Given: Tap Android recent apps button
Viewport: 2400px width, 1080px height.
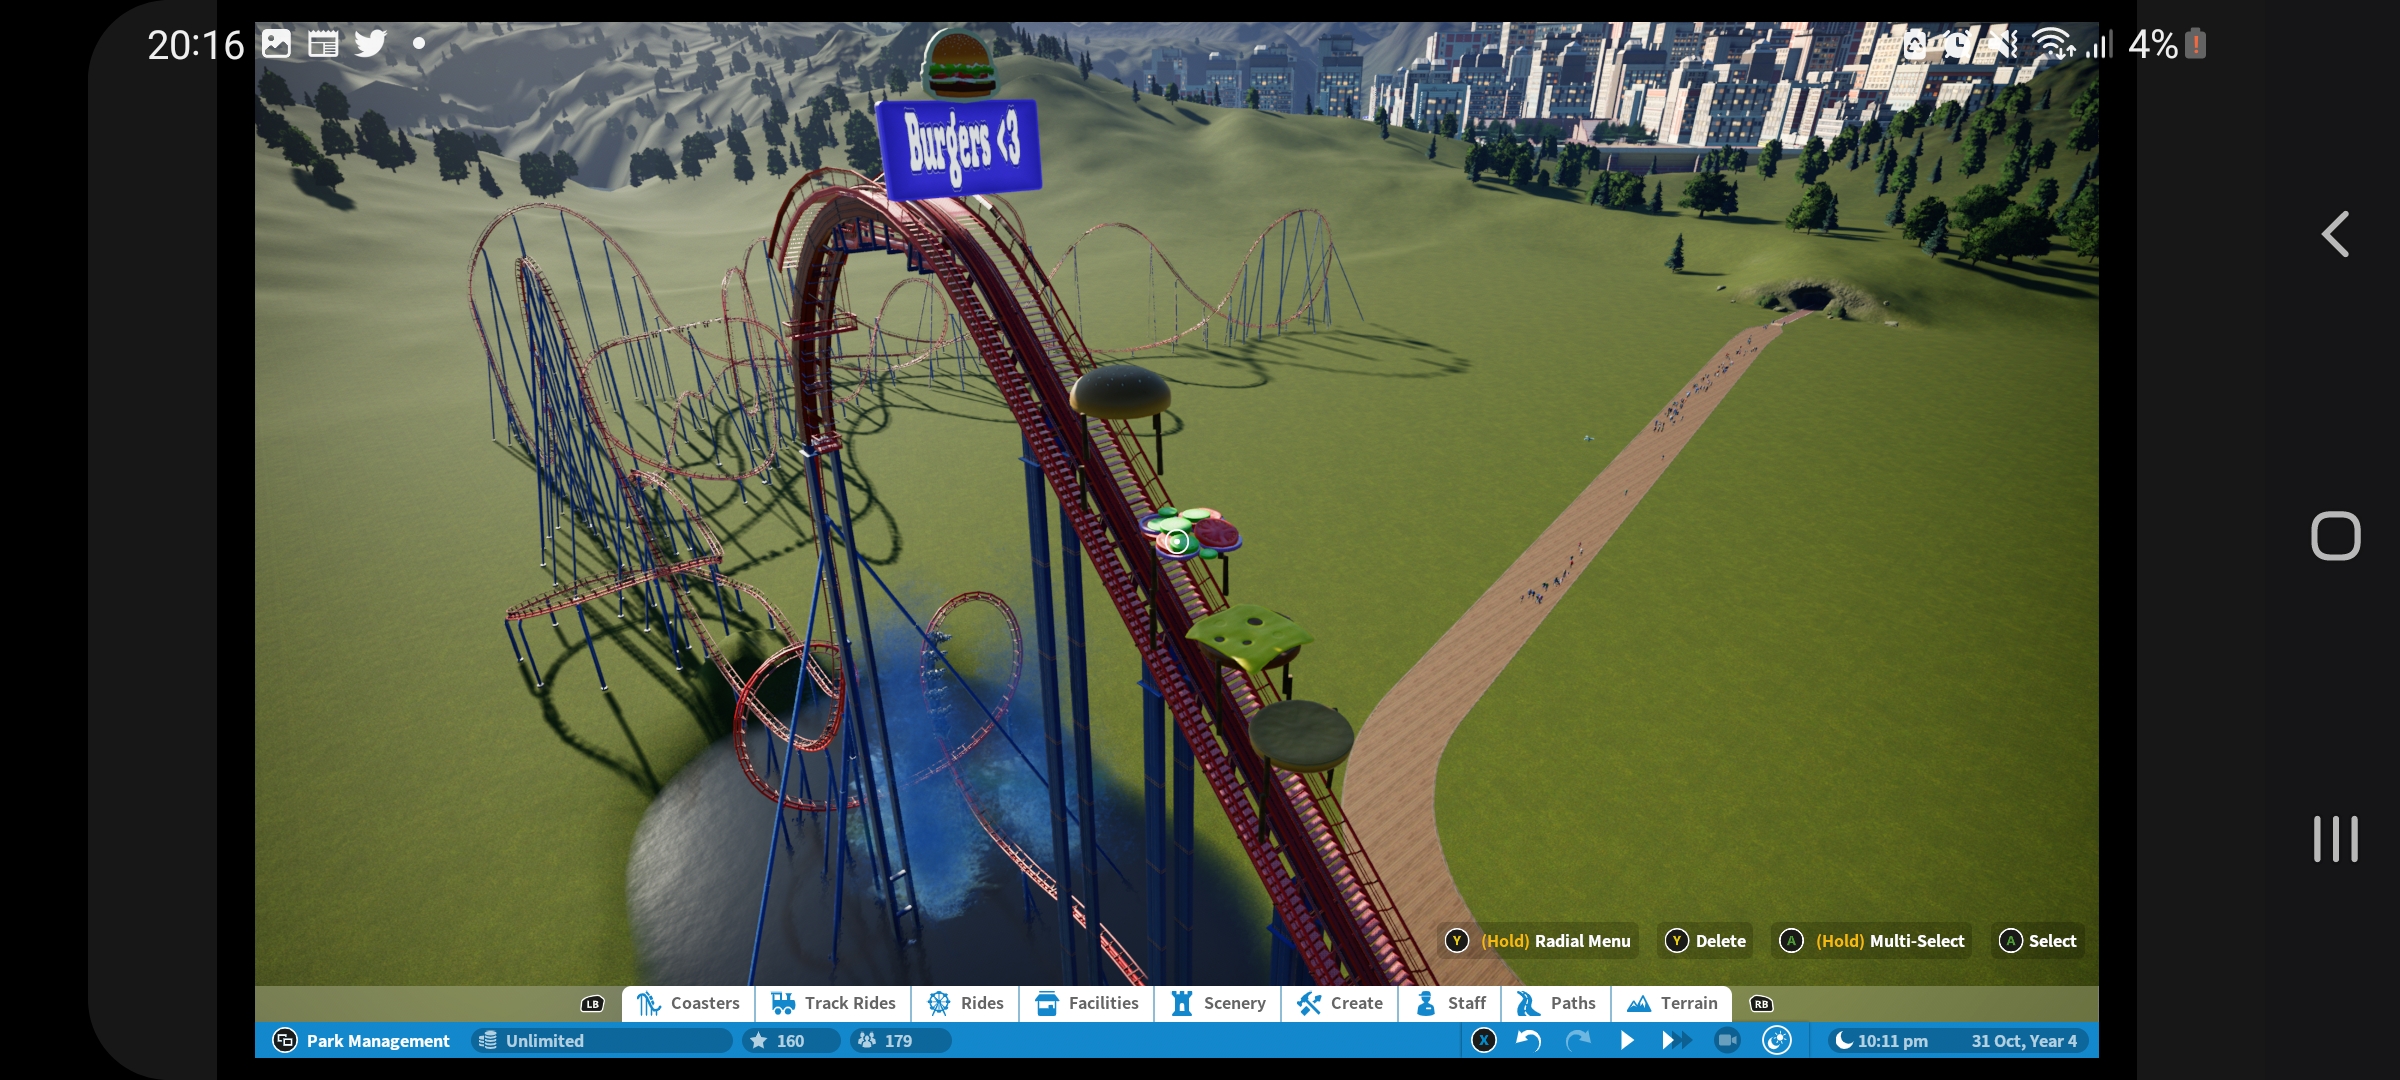Looking at the screenshot, I should coord(2335,839).
